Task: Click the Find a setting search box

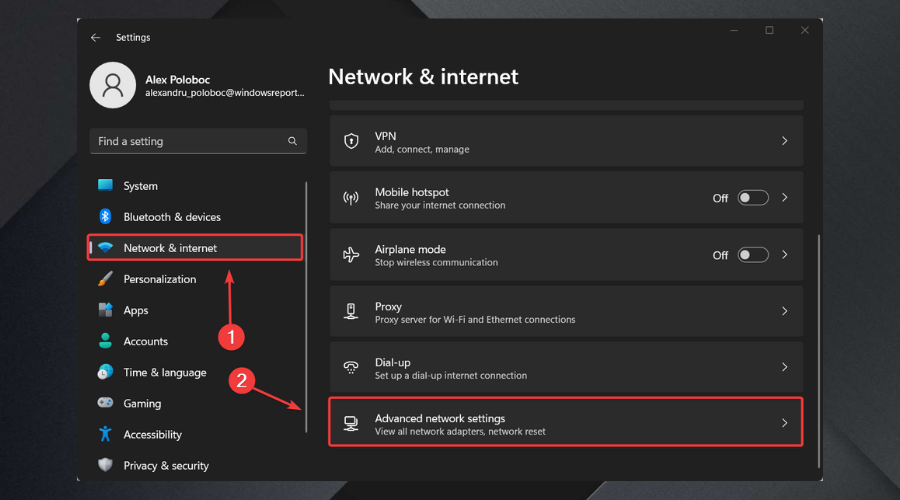Action: [190, 141]
